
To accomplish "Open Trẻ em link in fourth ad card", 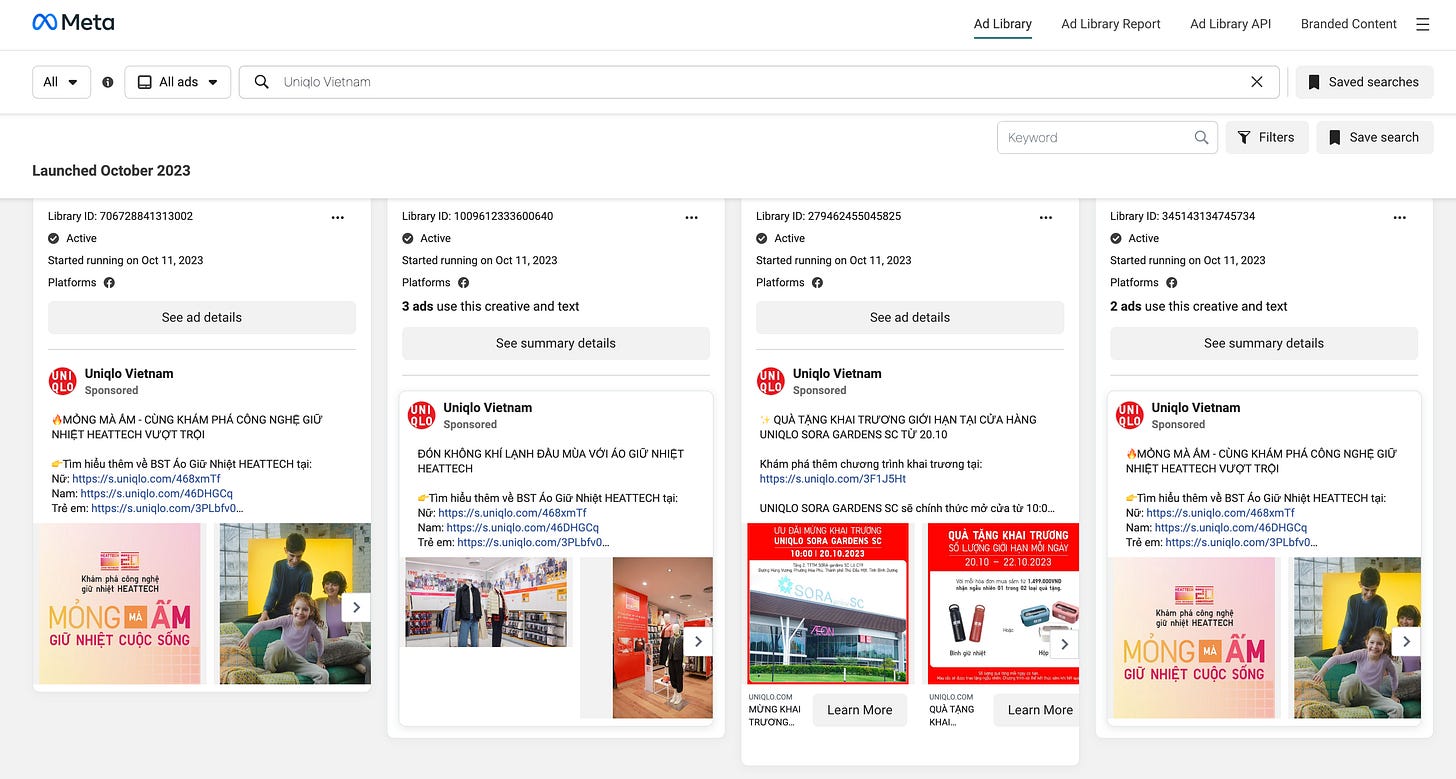I will click(x=1241, y=542).
